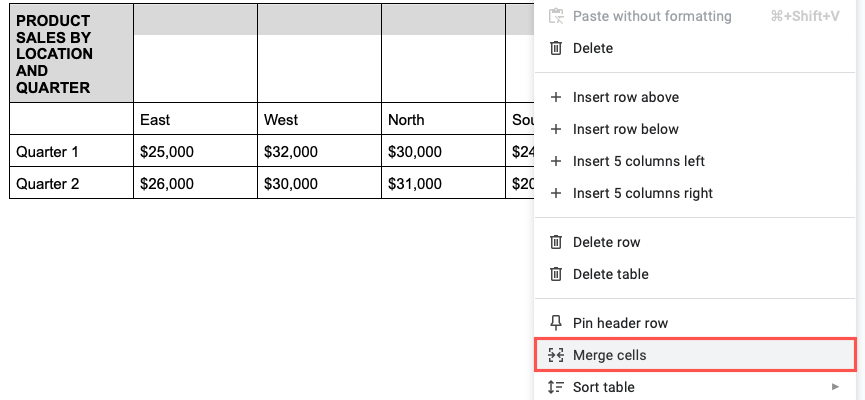The height and width of the screenshot is (400, 865).
Task: Click the pin icon for Pin header row
Action: (x=556, y=323)
